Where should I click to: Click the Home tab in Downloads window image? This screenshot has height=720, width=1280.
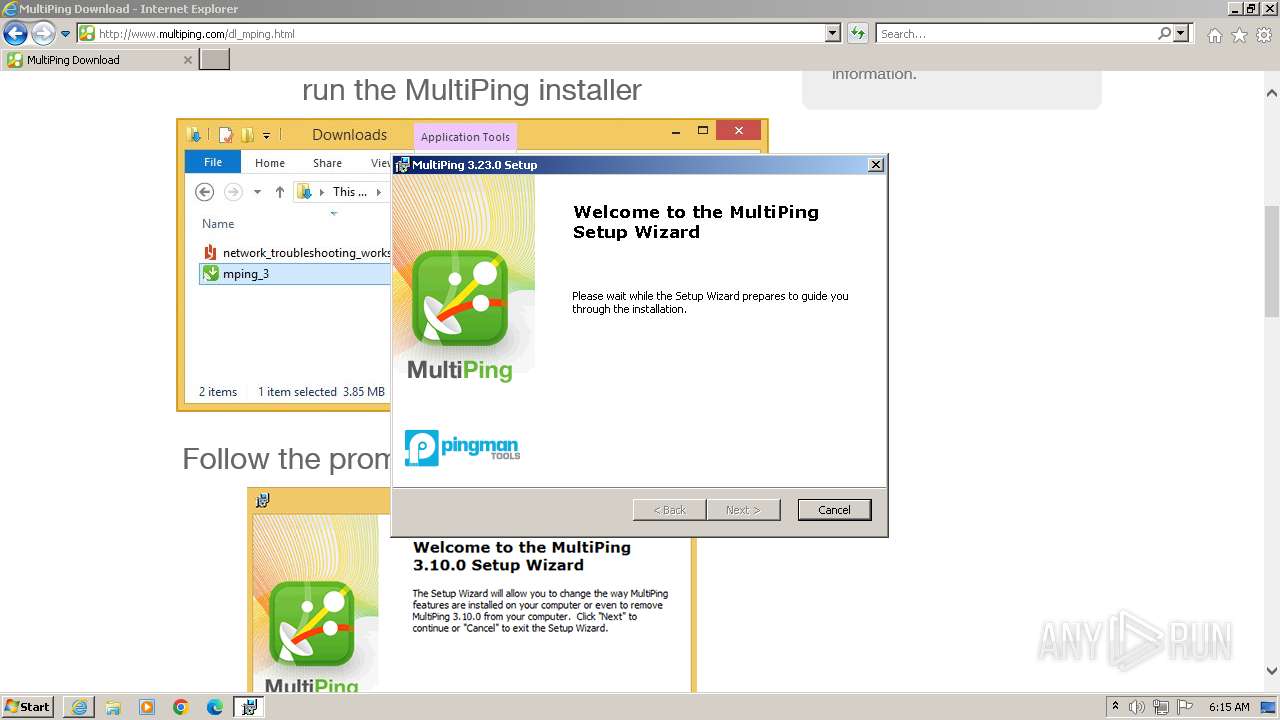pos(270,163)
